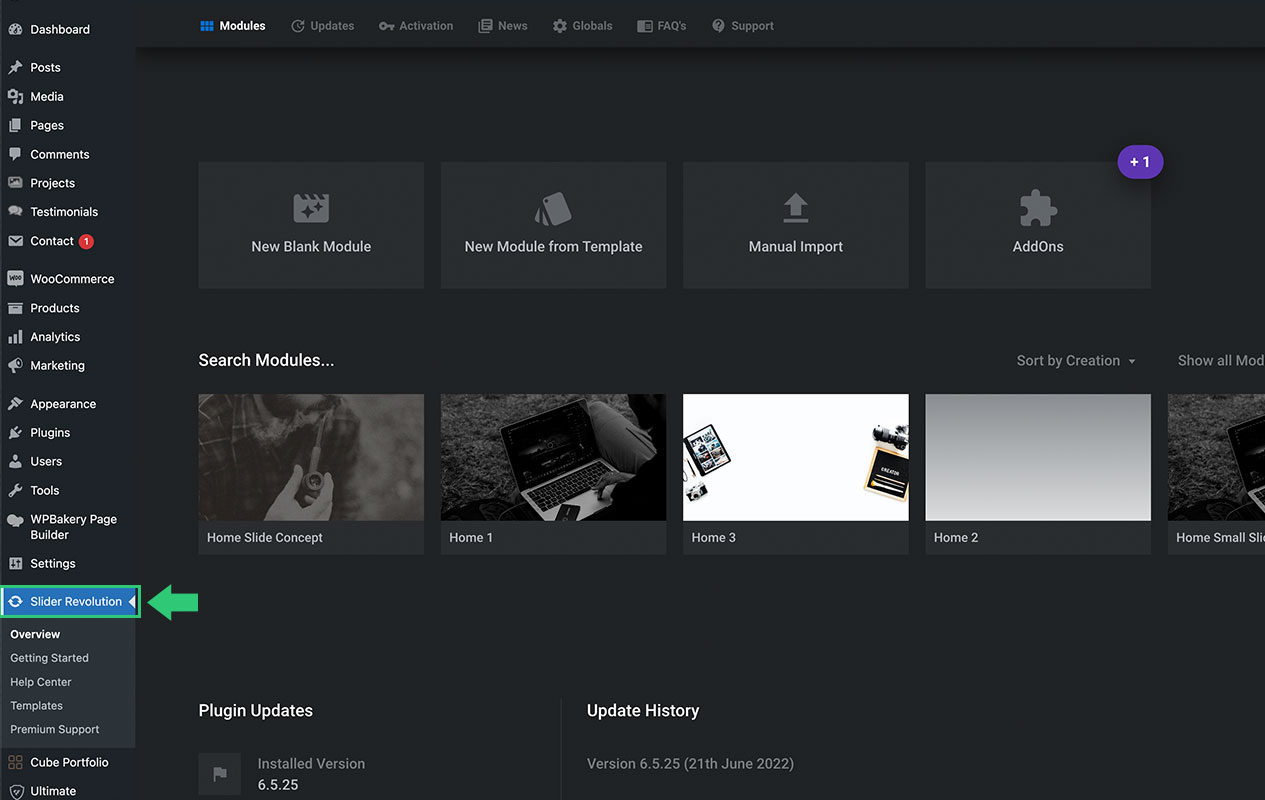Open the Premium Support submenu link
Image resolution: width=1265 pixels, height=800 pixels.
coord(54,730)
